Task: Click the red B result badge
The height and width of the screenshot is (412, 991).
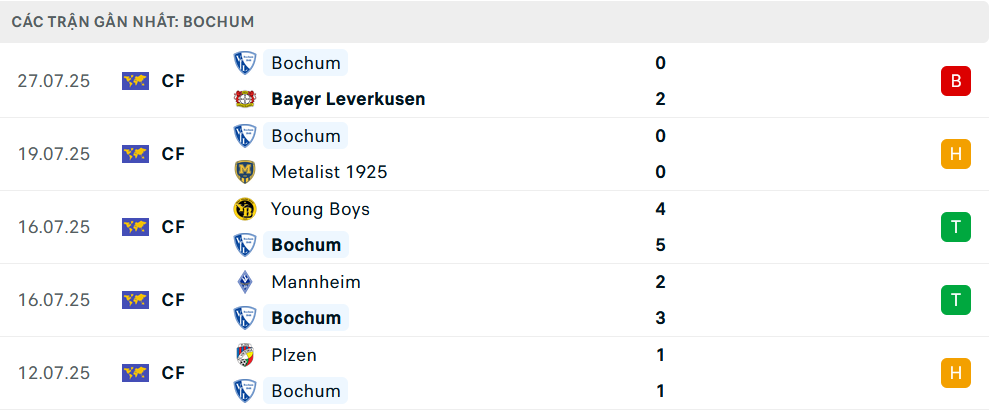Action: (x=956, y=81)
